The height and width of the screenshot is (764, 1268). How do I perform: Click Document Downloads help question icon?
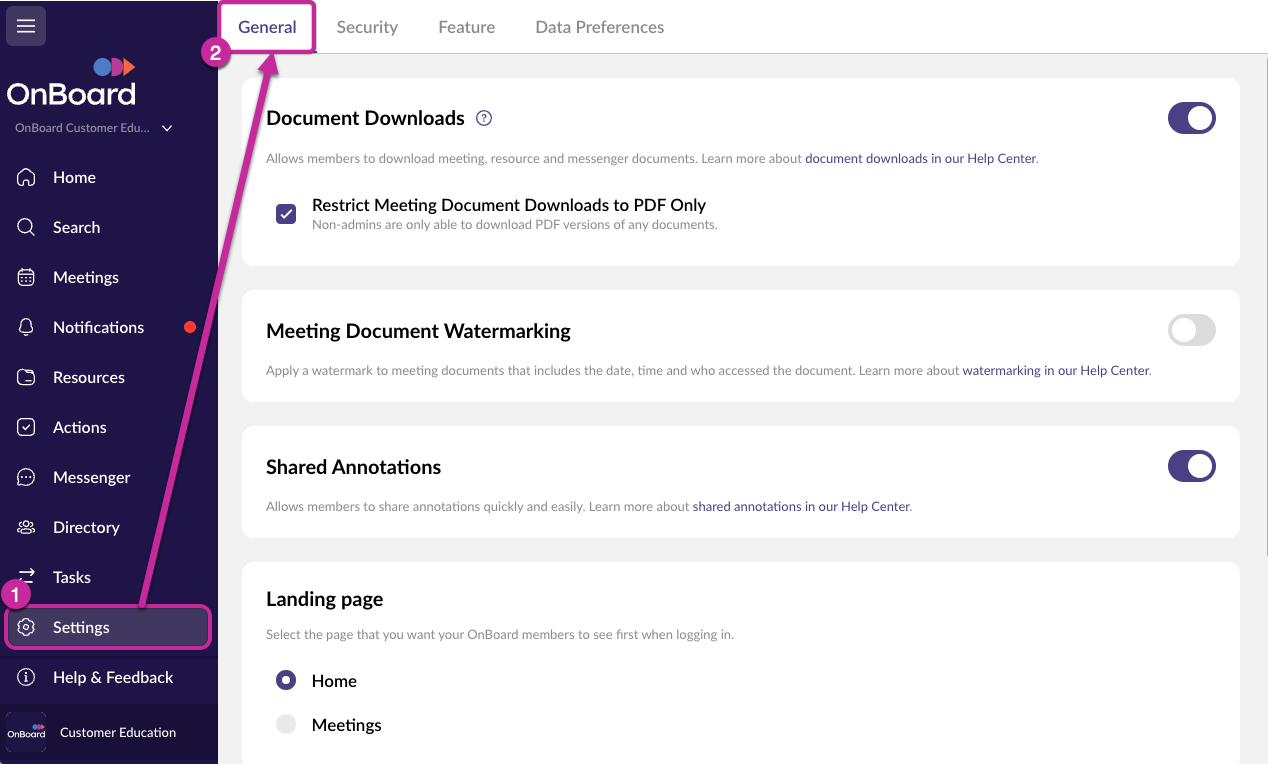[x=484, y=118]
